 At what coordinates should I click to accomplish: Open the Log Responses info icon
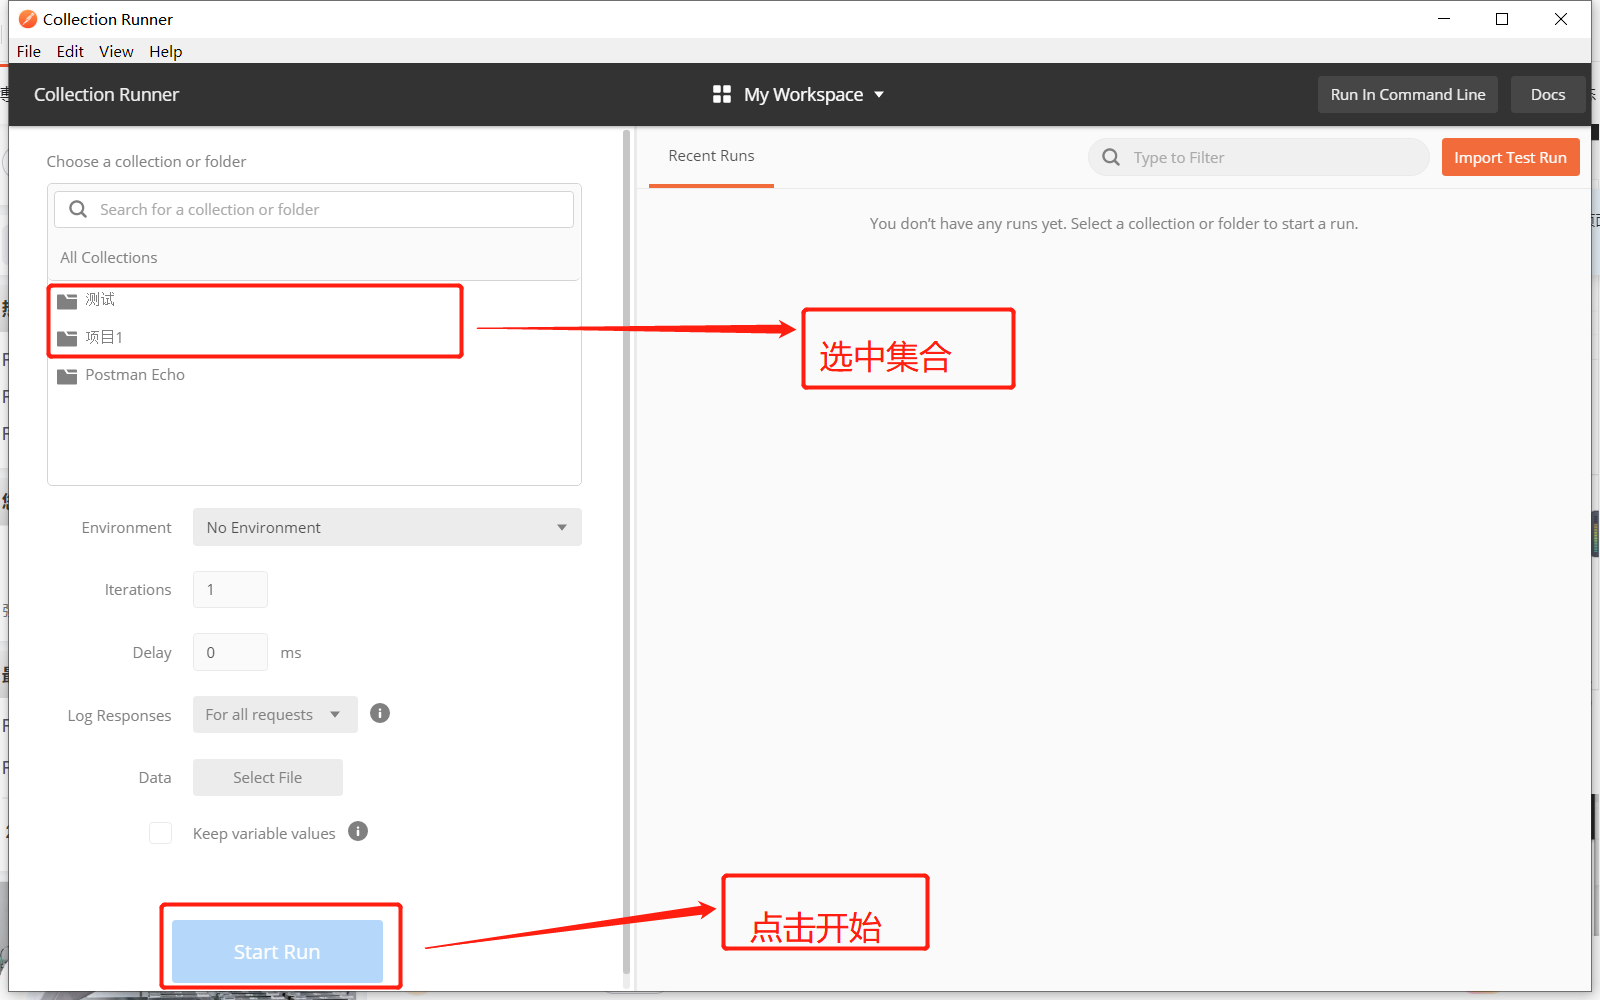(380, 713)
